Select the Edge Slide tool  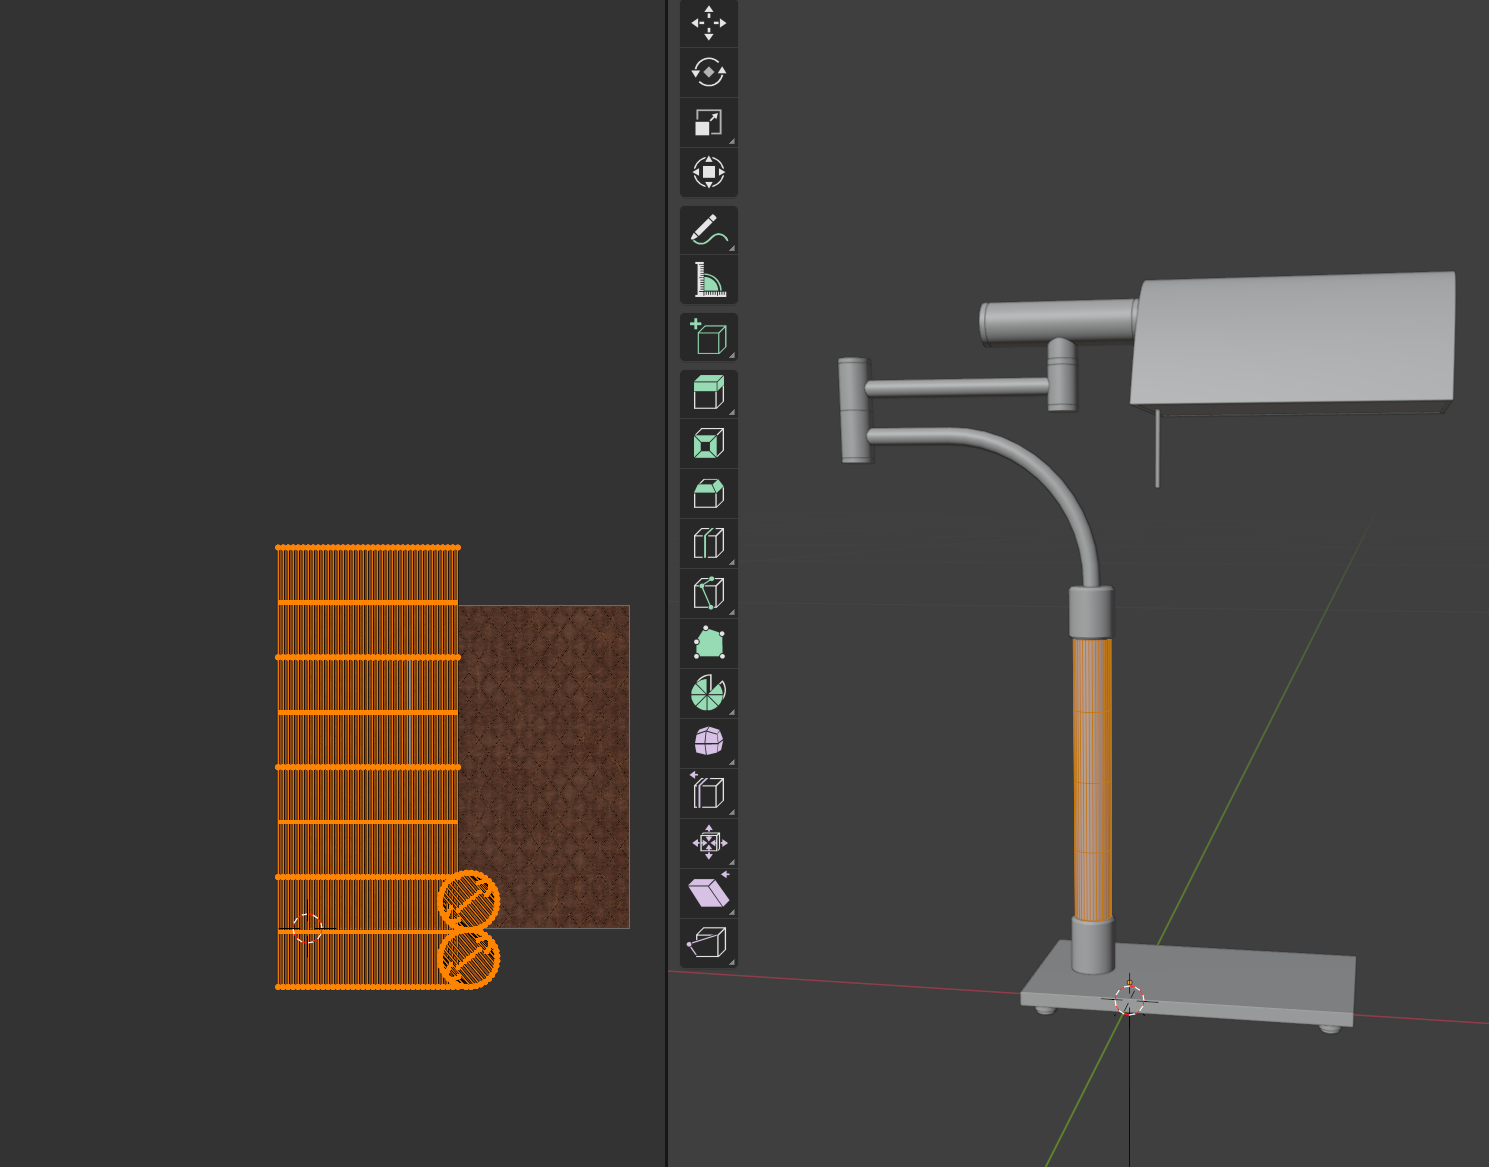click(x=709, y=793)
